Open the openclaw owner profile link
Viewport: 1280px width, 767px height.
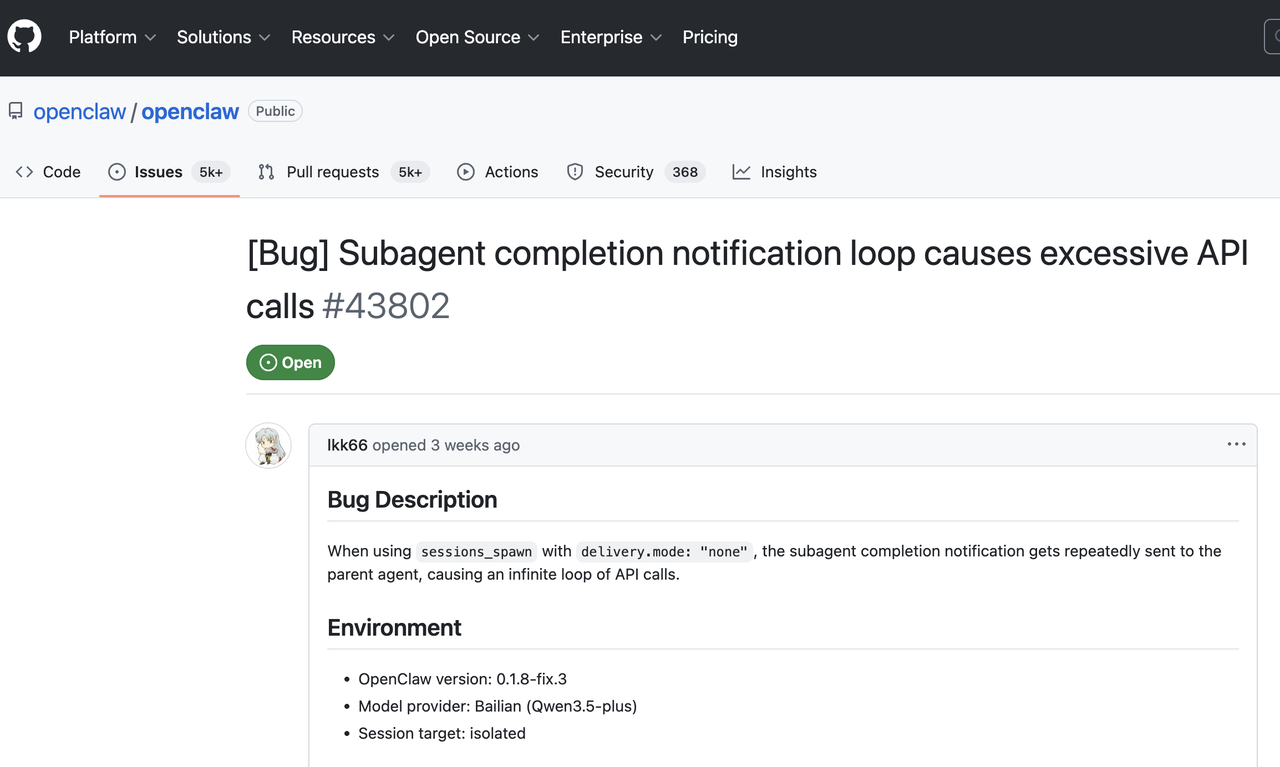click(80, 111)
